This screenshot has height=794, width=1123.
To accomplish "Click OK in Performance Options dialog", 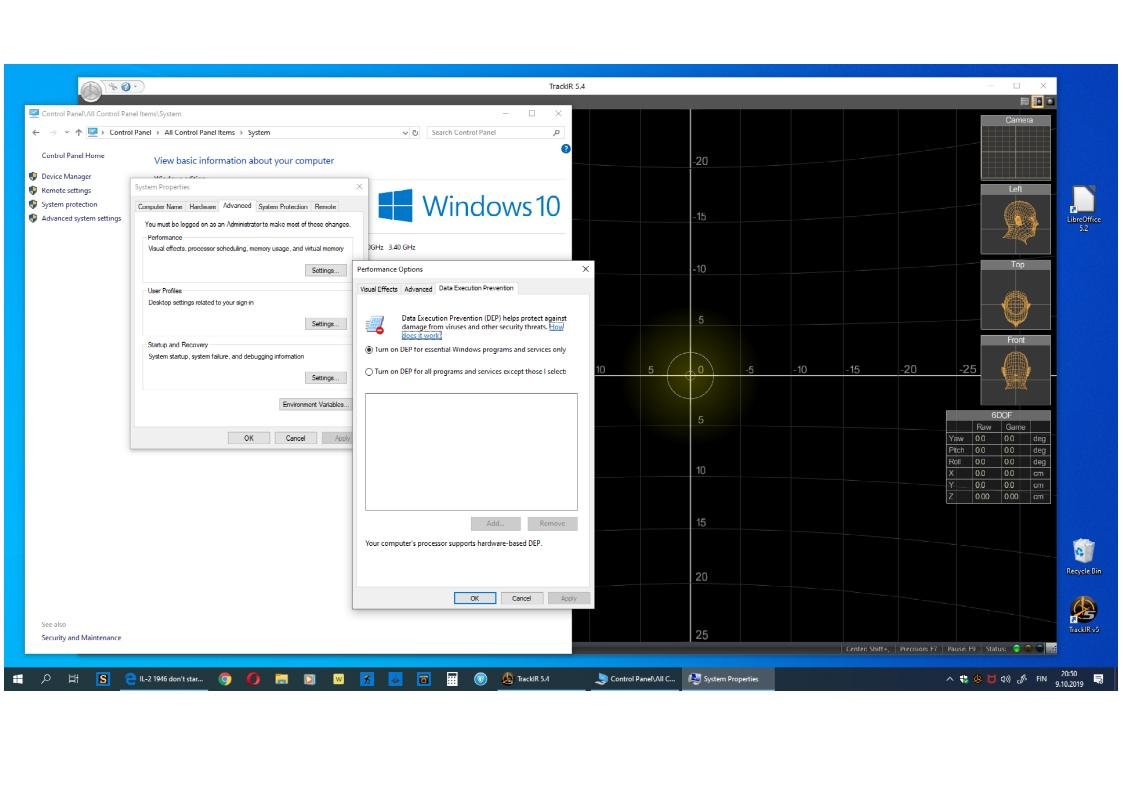I will tap(474, 599).
